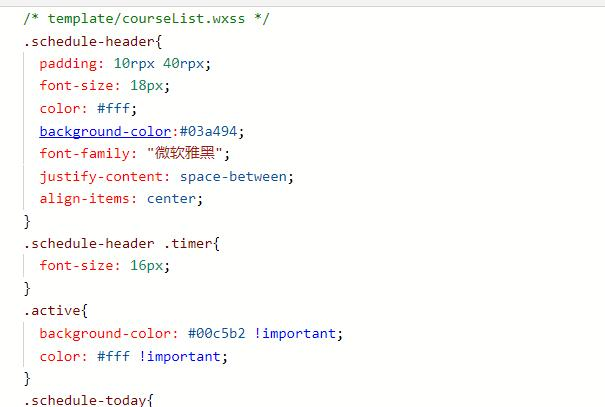Select the .active{ selector line

click(x=56, y=311)
